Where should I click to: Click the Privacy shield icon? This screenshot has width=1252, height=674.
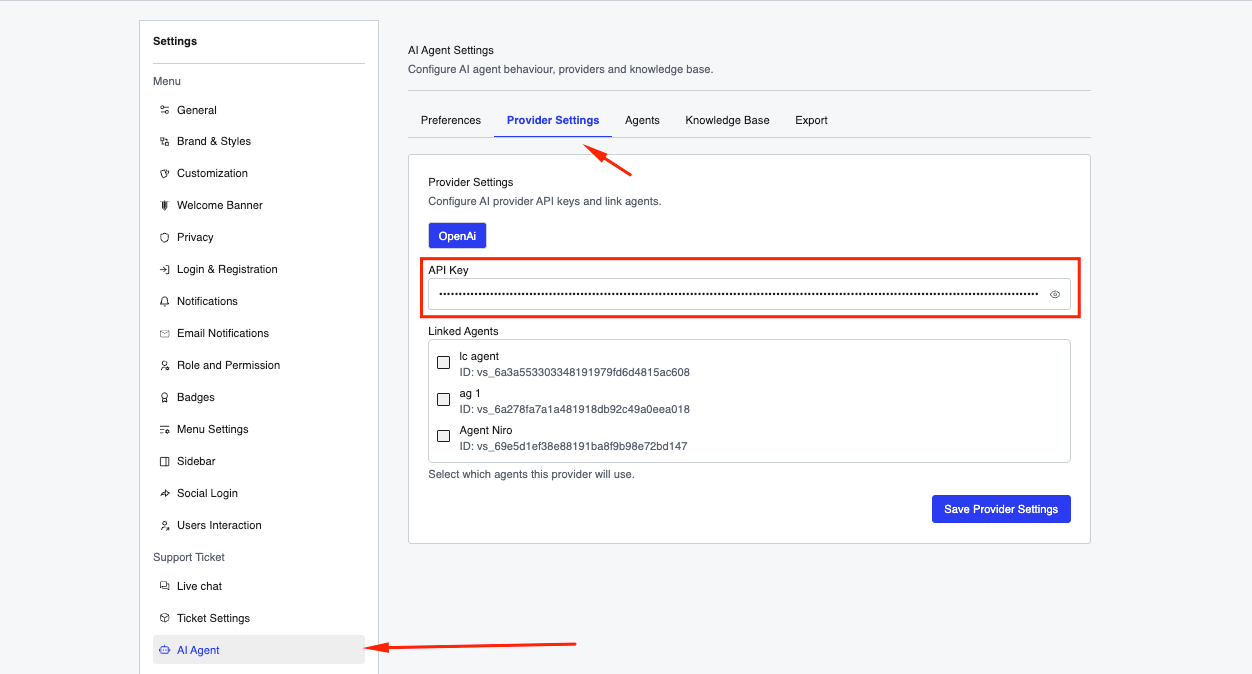click(165, 238)
